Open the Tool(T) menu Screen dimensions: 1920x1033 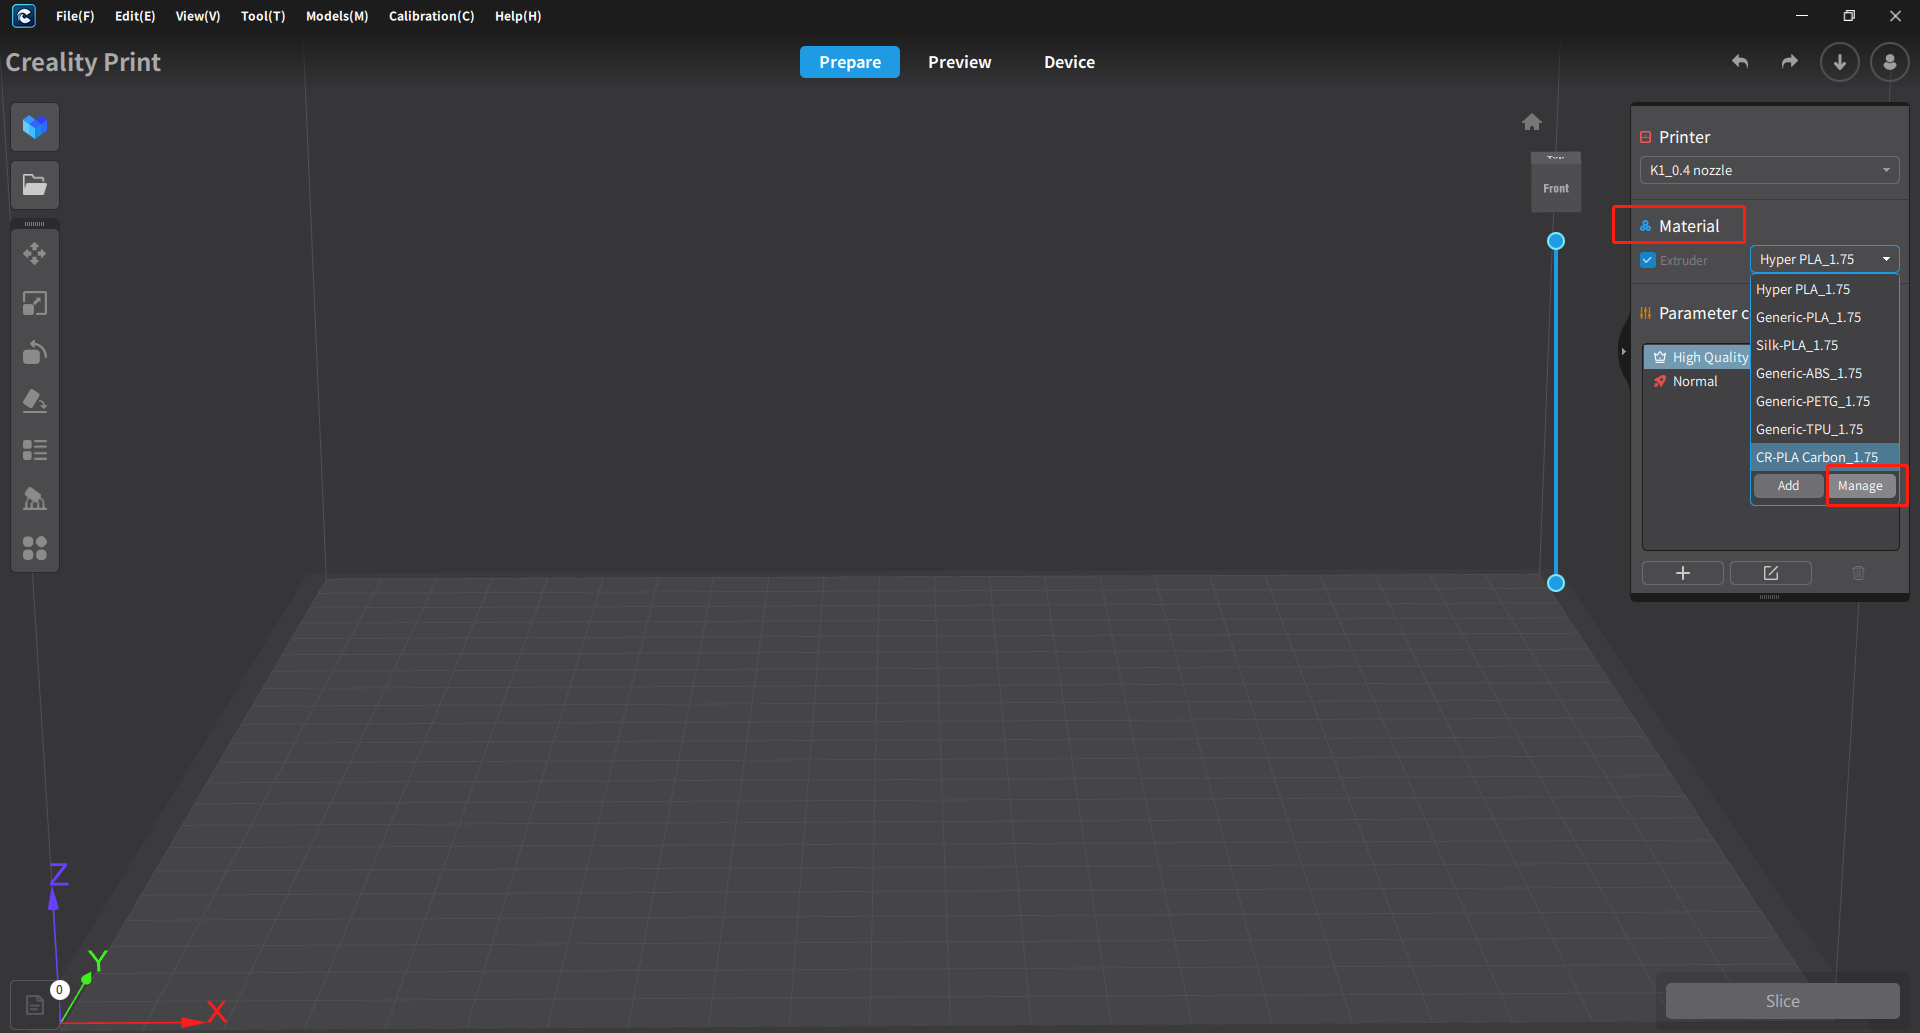tap(263, 16)
